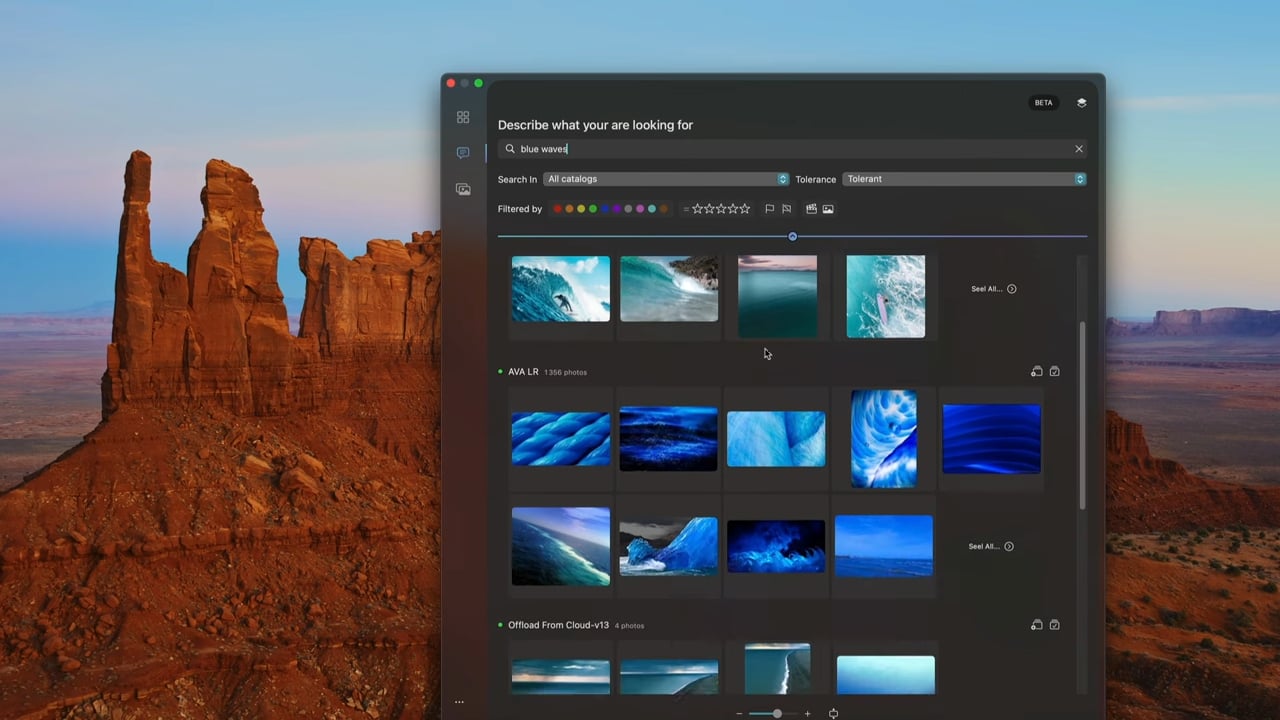Image resolution: width=1280 pixels, height=720 pixels.
Task: Click the AVA LR catalog header
Action: [x=523, y=372]
